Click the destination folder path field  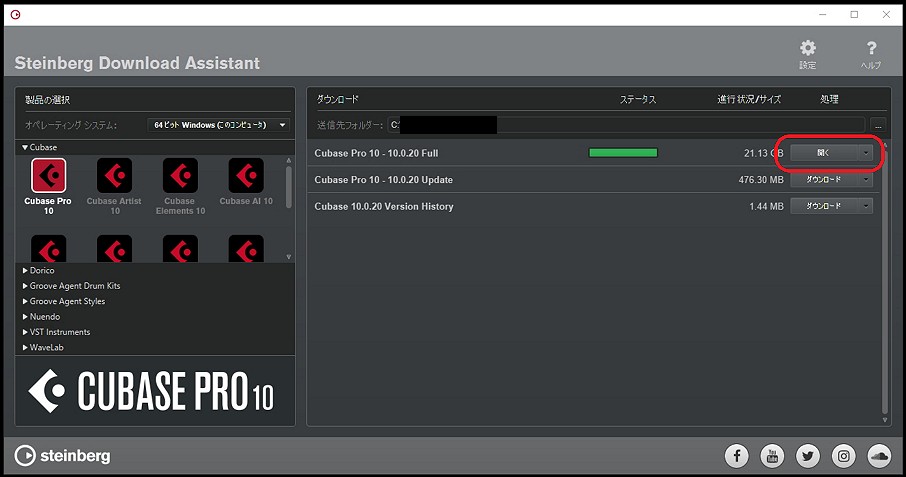click(x=626, y=125)
